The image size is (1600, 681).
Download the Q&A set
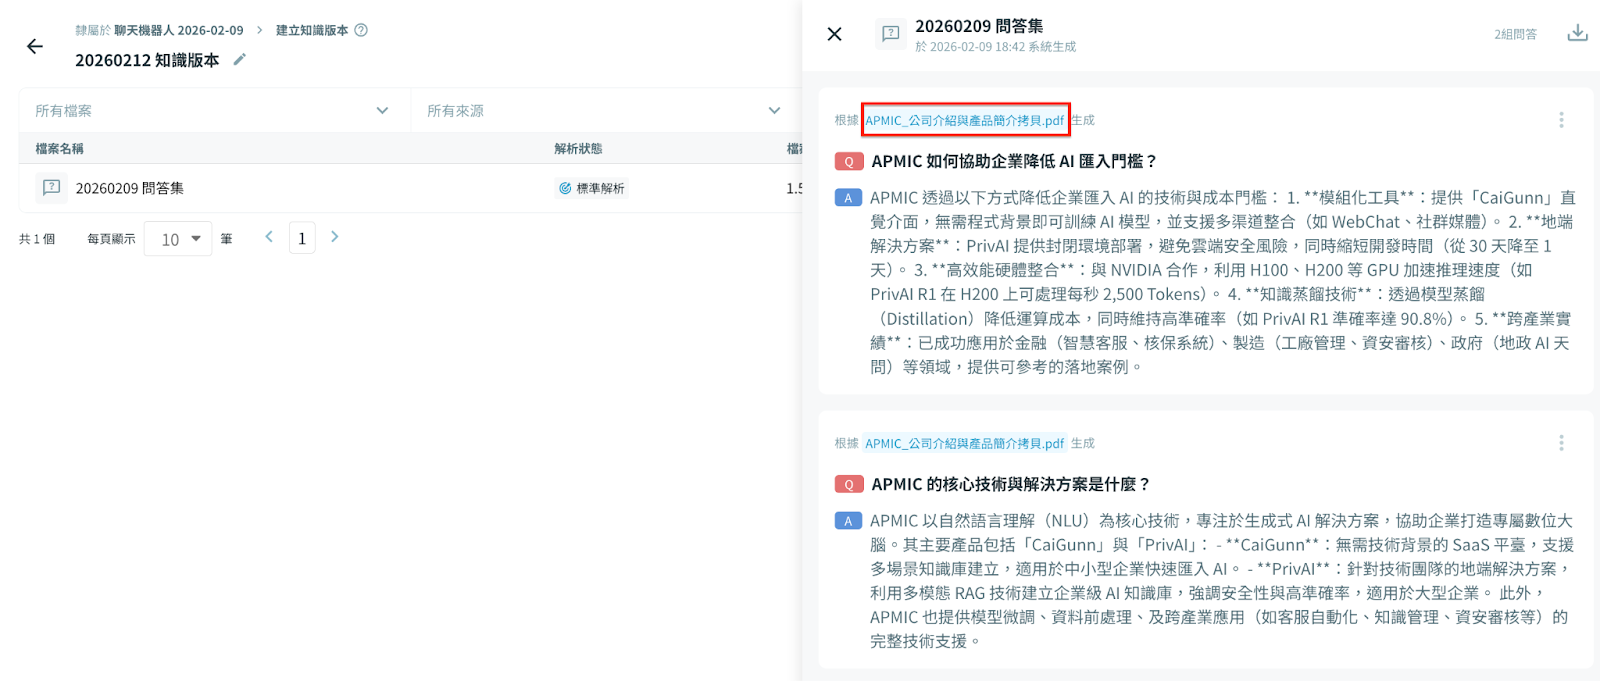click(1577, 33)
